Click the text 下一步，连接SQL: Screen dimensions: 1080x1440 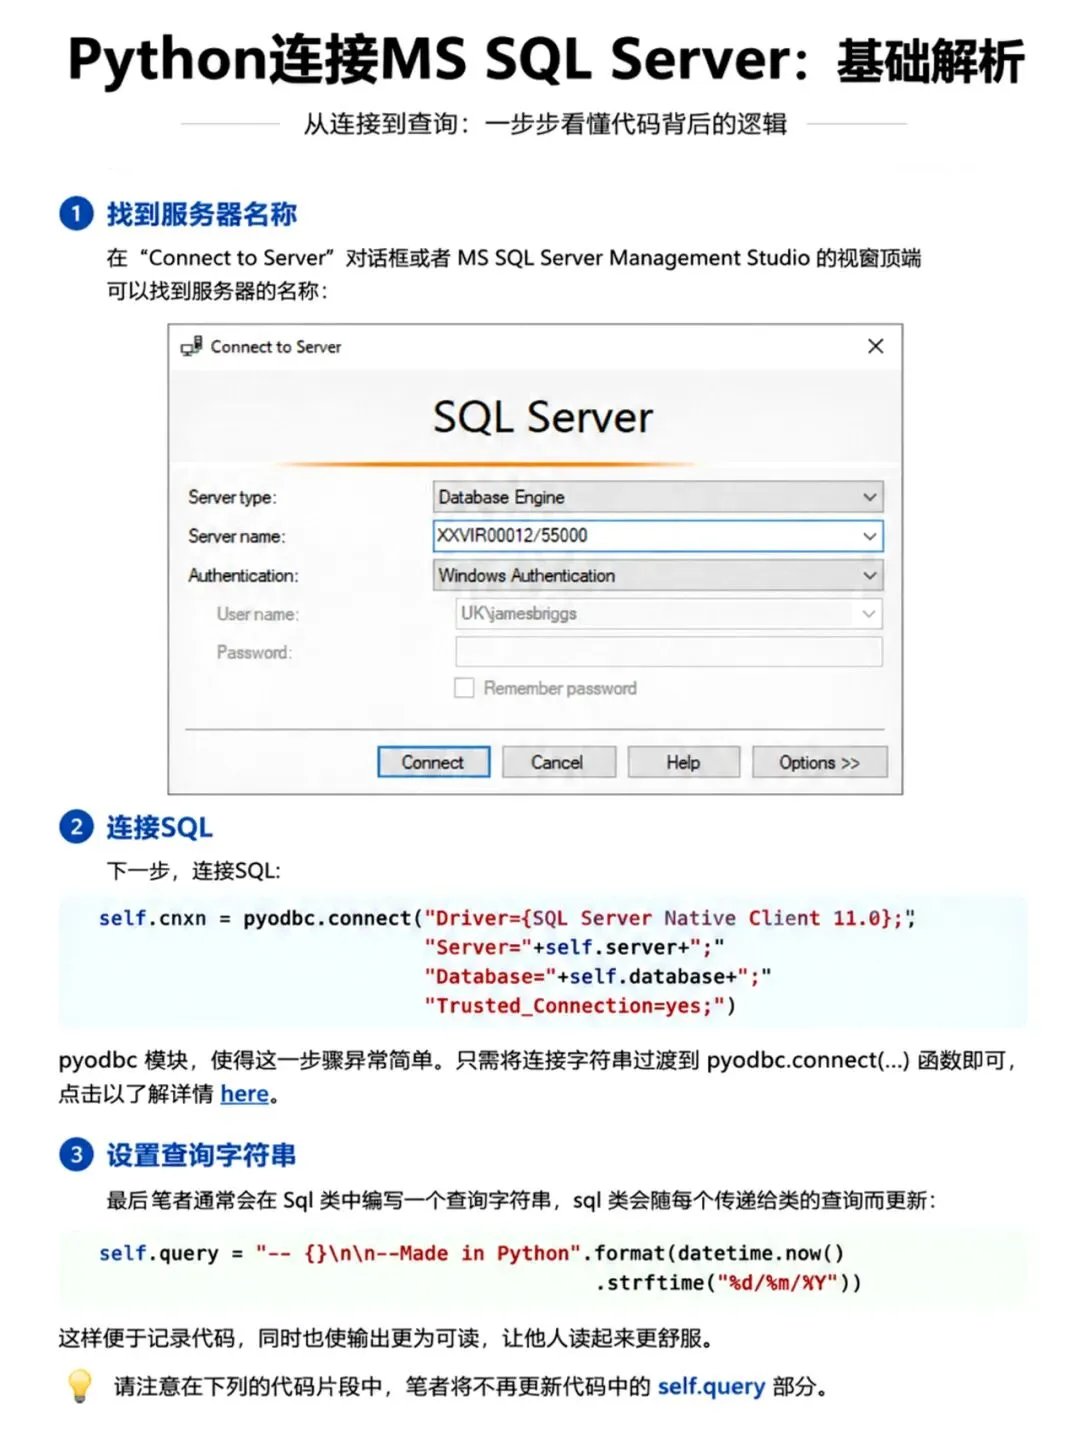[x=194, y=871]
